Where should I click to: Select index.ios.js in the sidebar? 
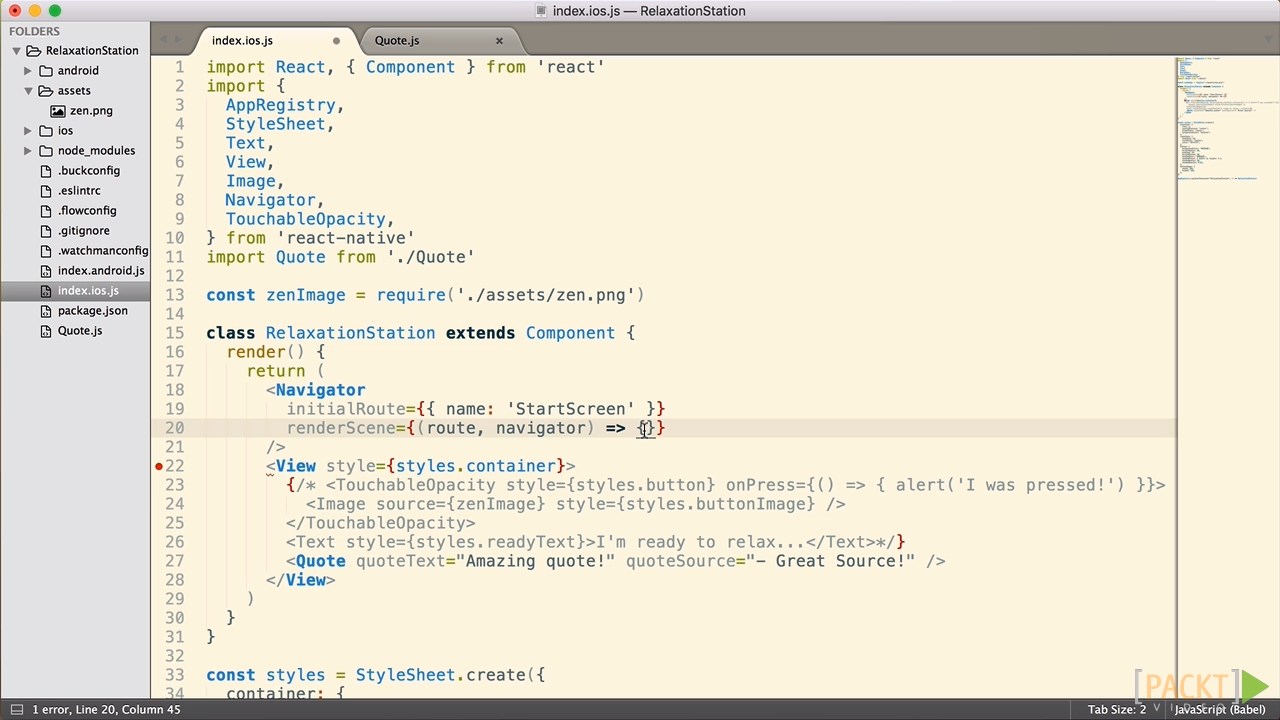(x=88, y=291)
